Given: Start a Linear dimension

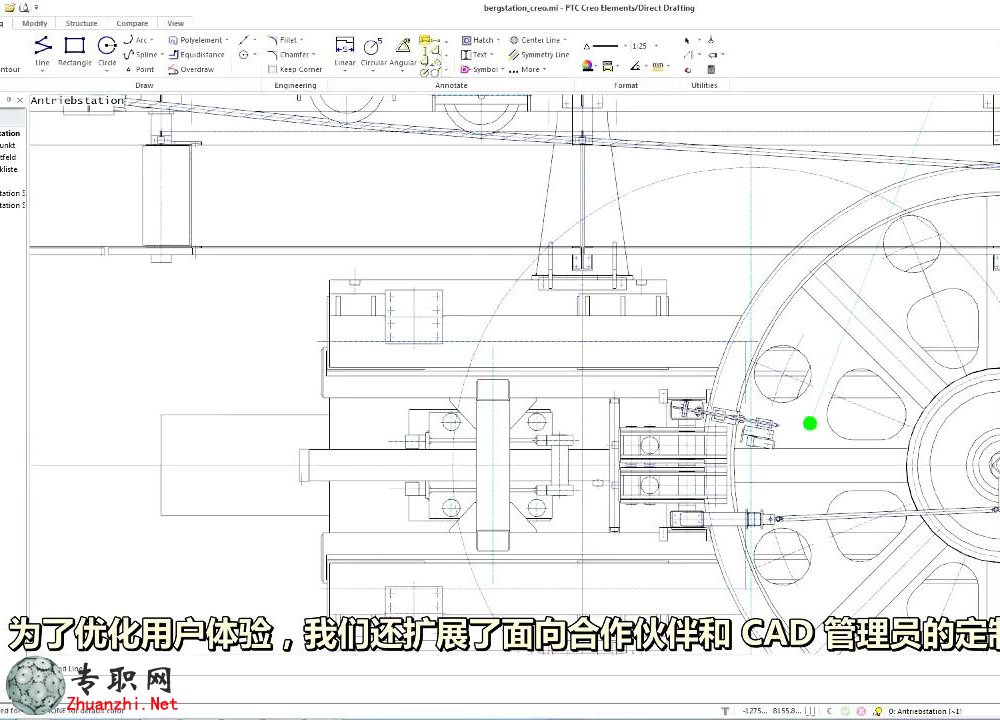Looking at the screenshot, I should [x=344, y=51].
